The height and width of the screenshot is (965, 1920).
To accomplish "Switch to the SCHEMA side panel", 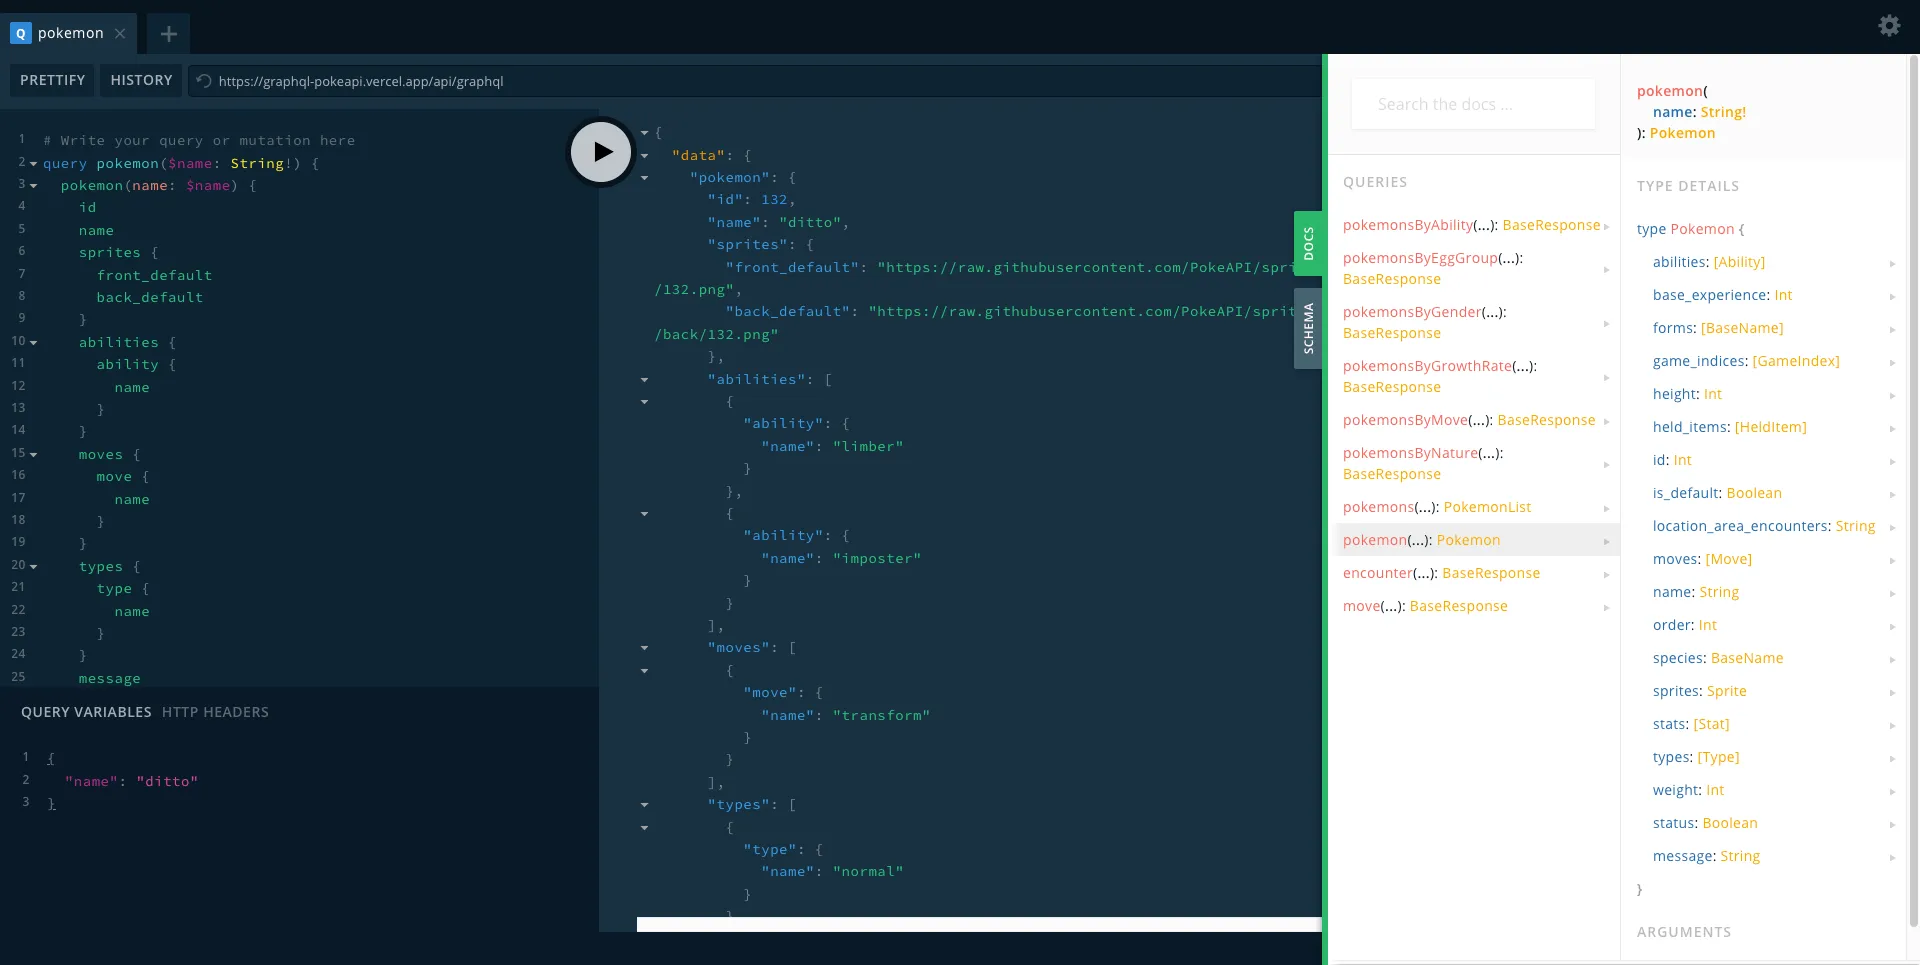I will coord(1309,328).
